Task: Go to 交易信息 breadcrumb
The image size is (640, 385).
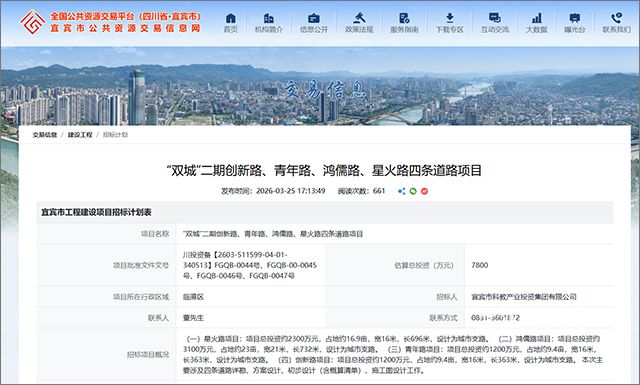Action: click(45, 135)
